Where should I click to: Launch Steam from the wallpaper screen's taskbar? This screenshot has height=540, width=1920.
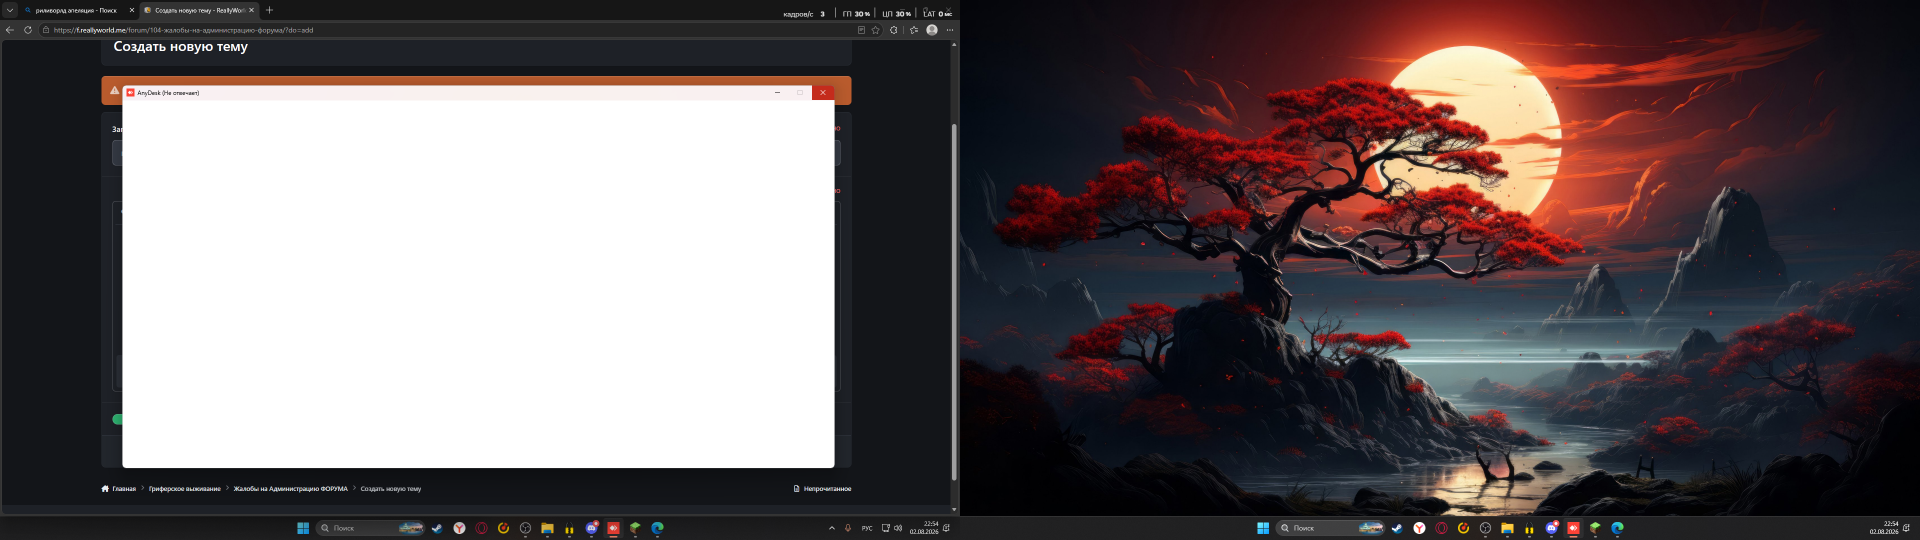pos(1397,528)
